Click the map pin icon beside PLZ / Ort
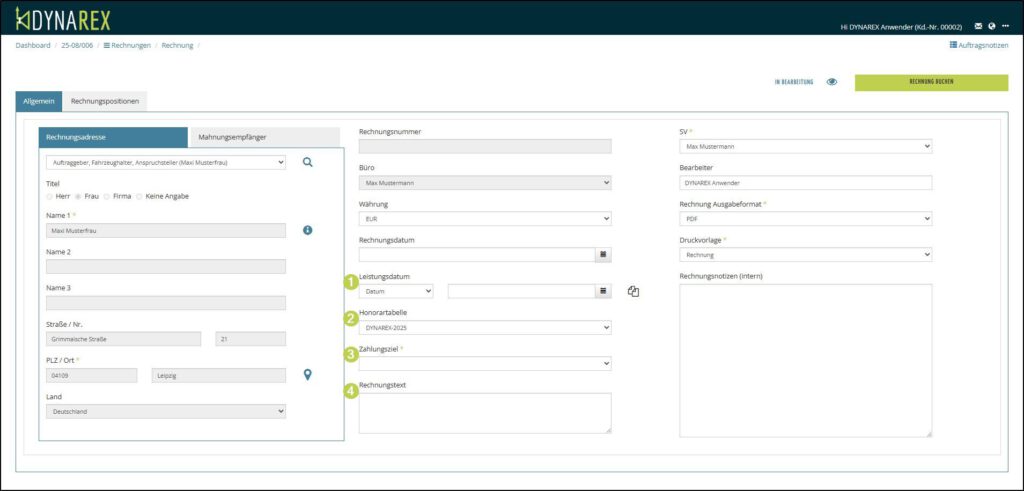 [308, 375]
